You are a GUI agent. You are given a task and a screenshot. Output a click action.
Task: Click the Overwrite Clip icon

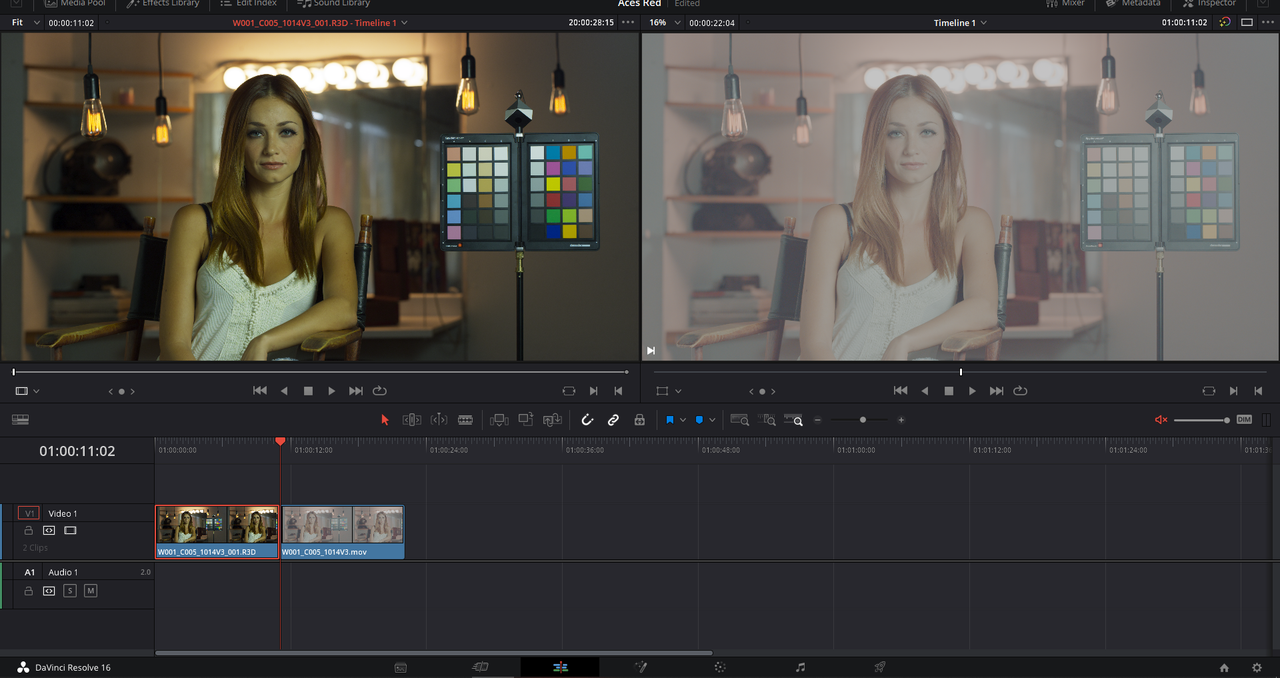point(525,420)
